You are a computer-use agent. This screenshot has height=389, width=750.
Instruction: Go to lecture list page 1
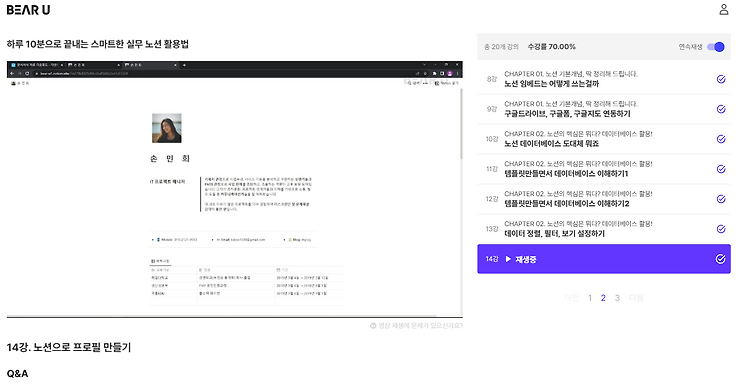pyautogui.click(x=590, y=298)
